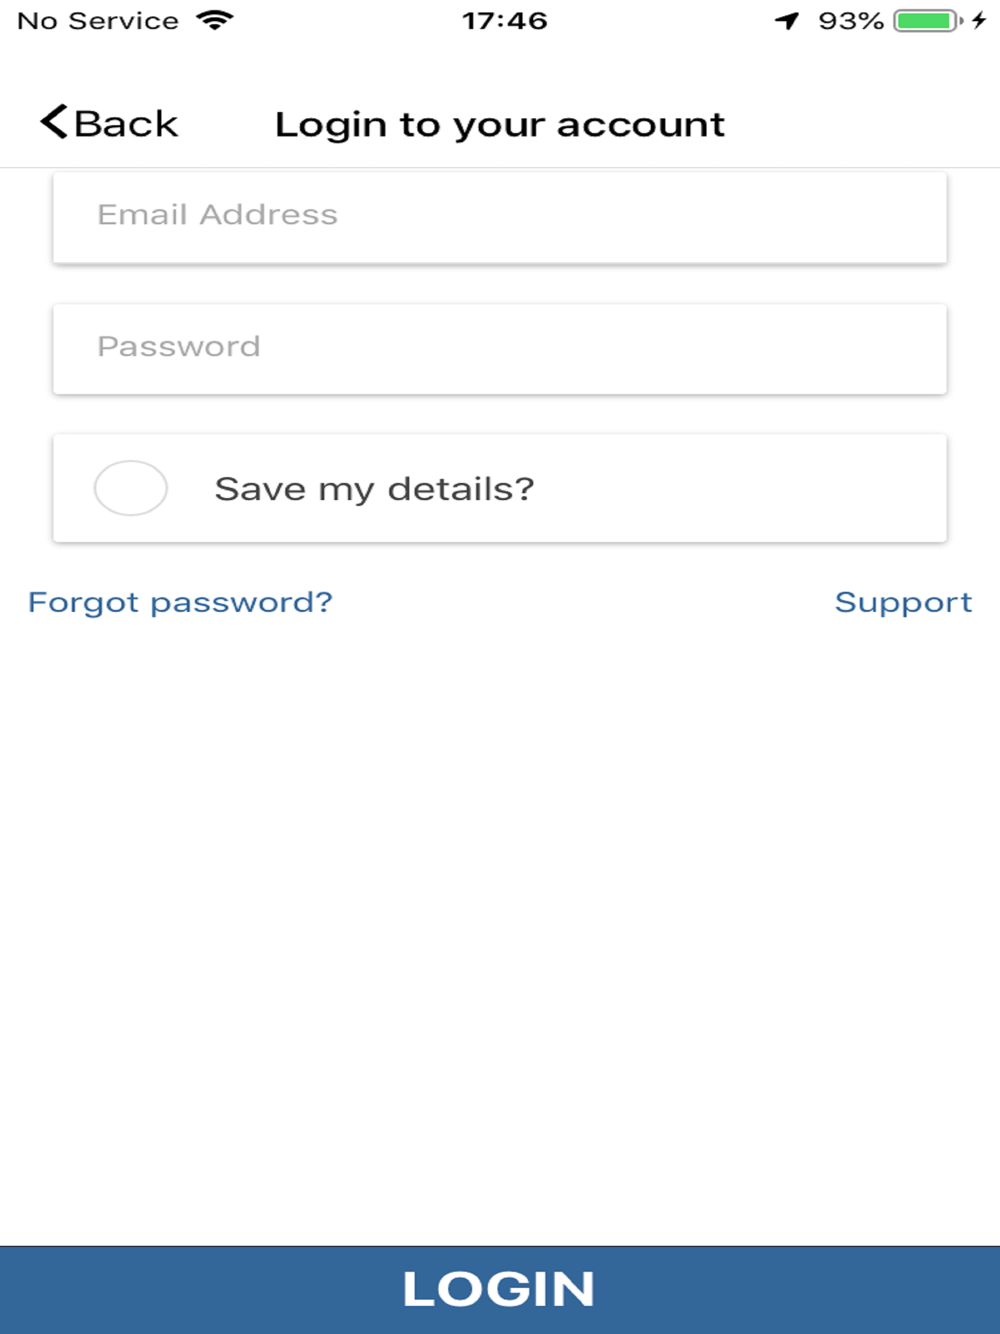
Task: Click the location services arrow icon
Action: pyautogui.click(x=787, y=20)
